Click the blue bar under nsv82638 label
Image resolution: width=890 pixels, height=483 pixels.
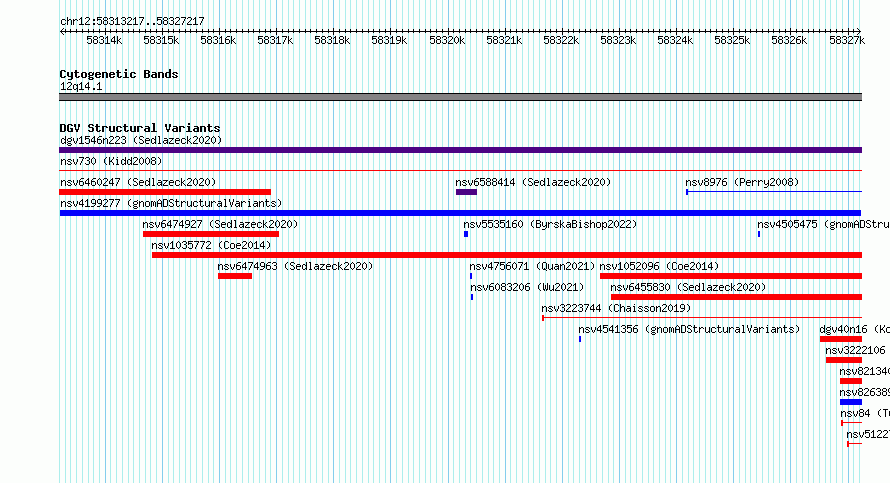coord(851,402)
